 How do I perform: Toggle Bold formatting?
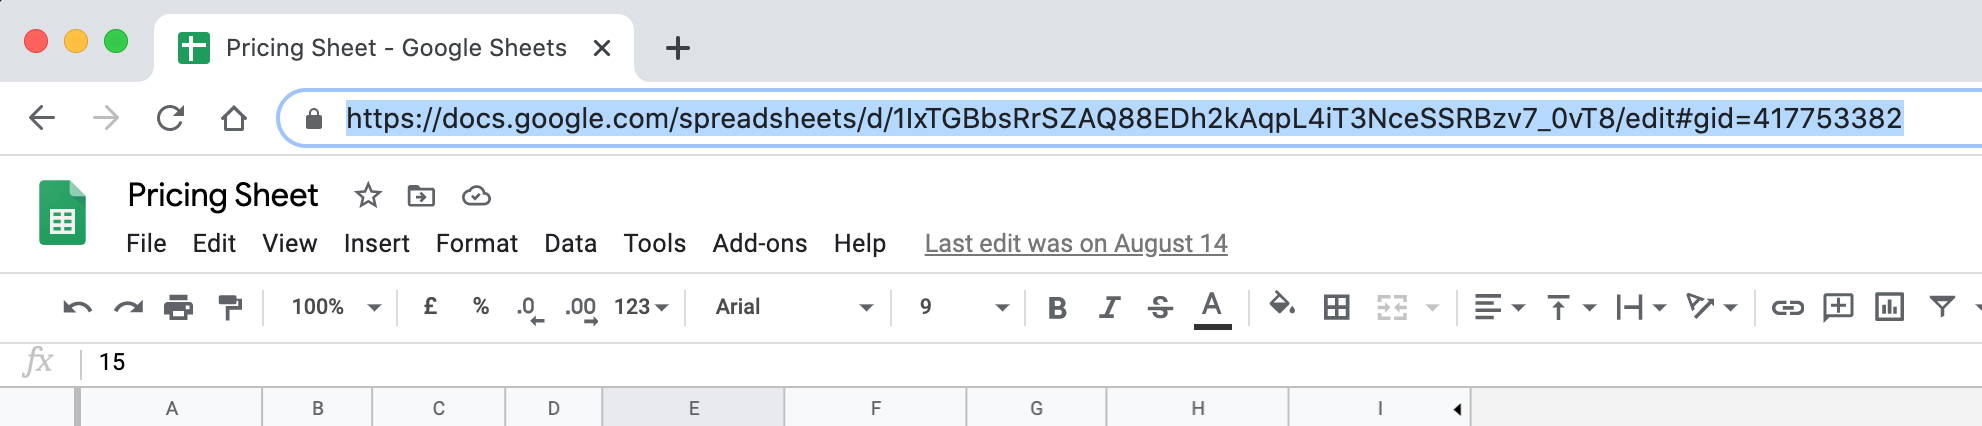[1057, 307]
